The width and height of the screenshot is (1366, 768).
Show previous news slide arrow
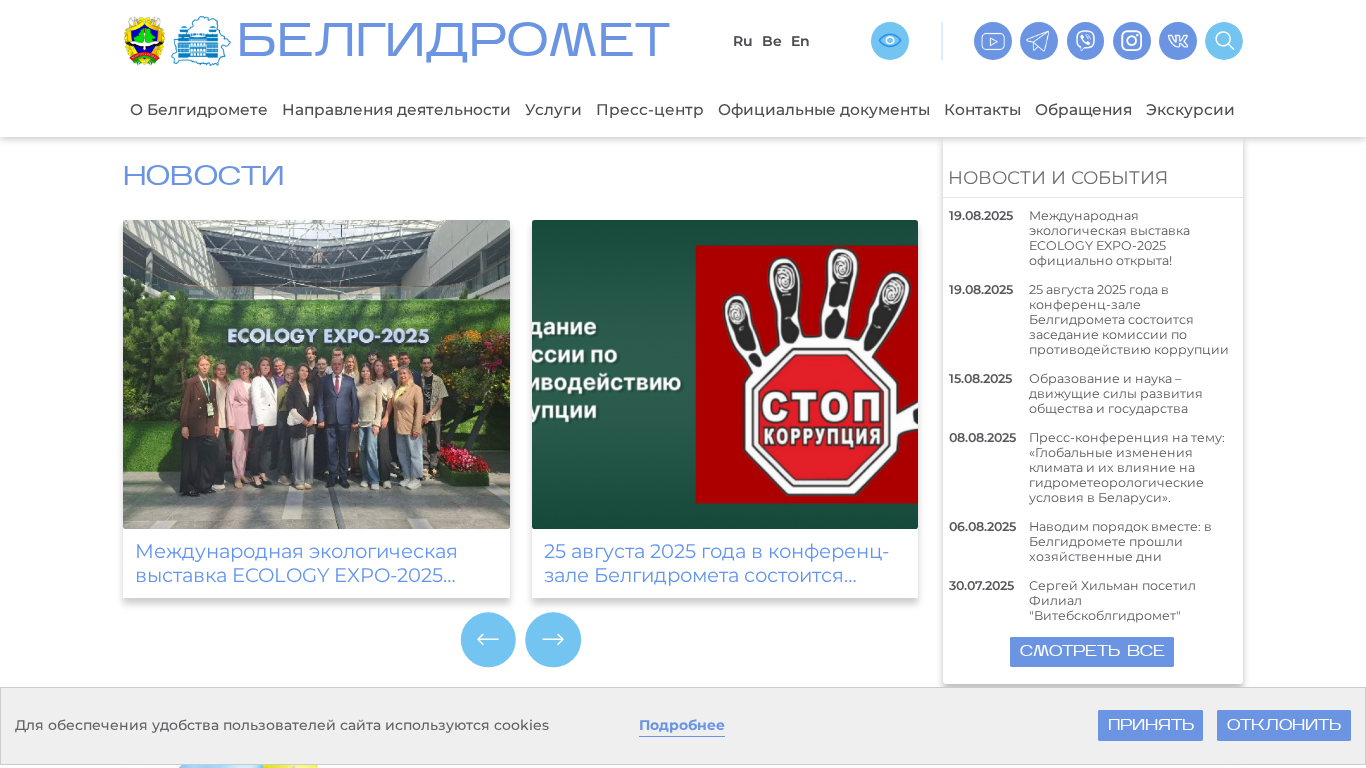pos(488,640)
